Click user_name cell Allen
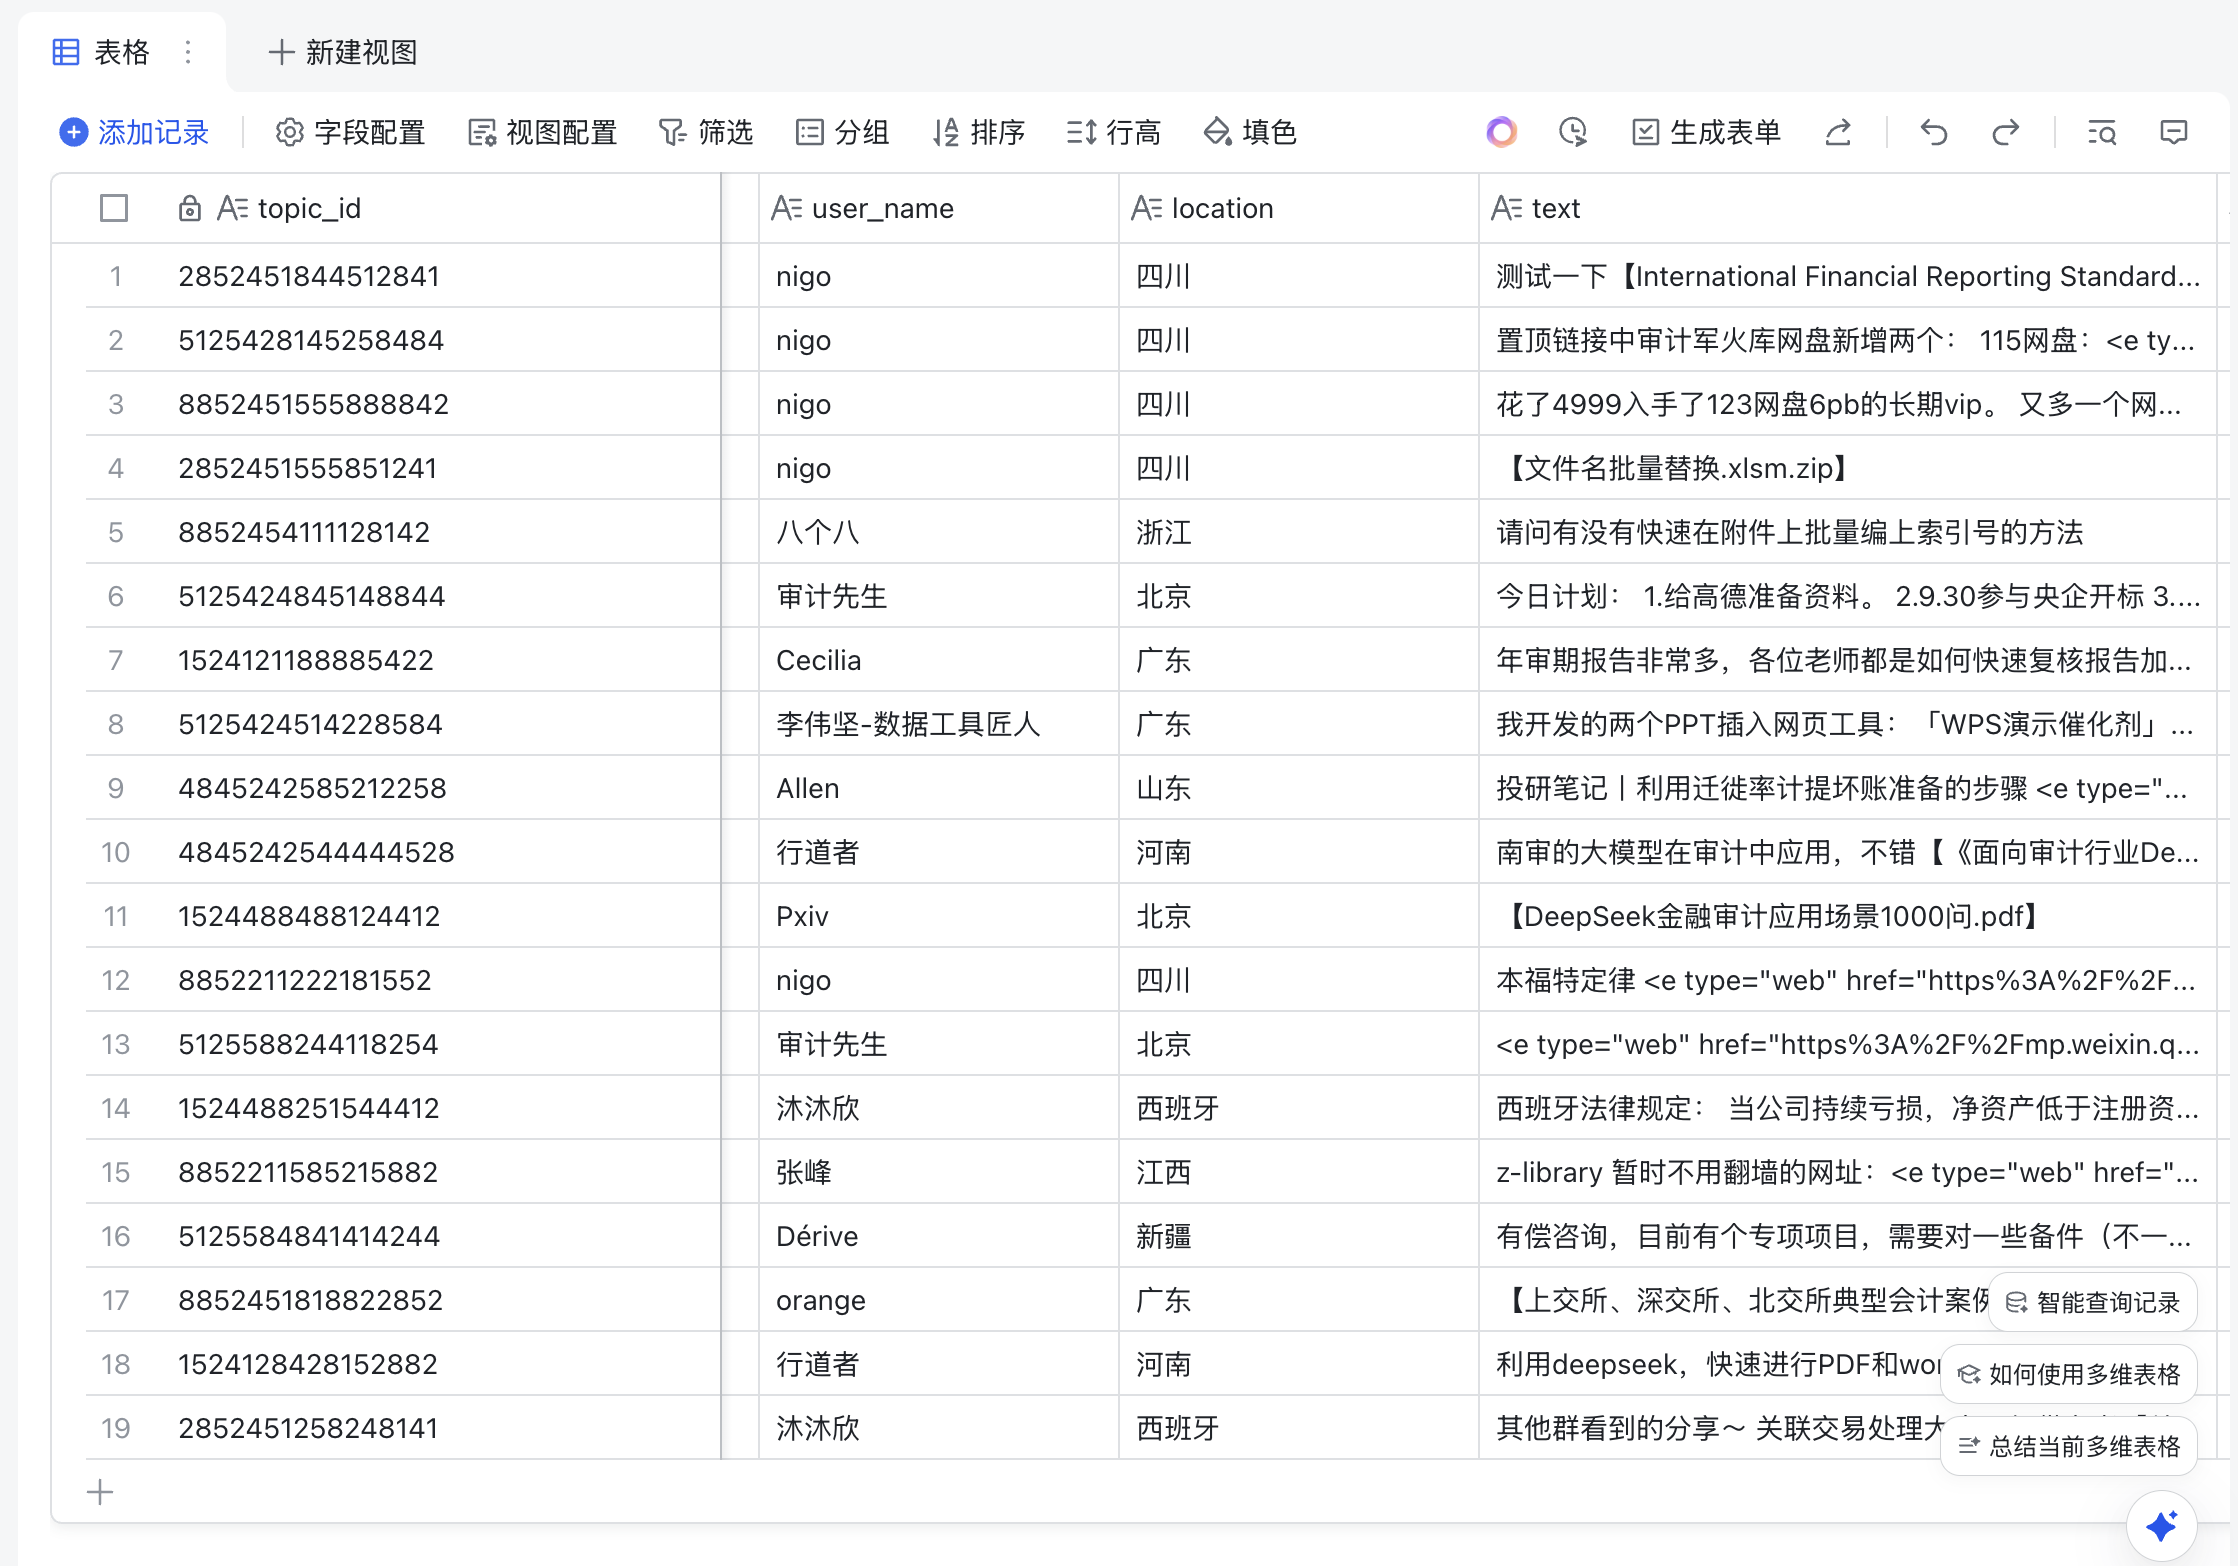 tap(938, 788)
